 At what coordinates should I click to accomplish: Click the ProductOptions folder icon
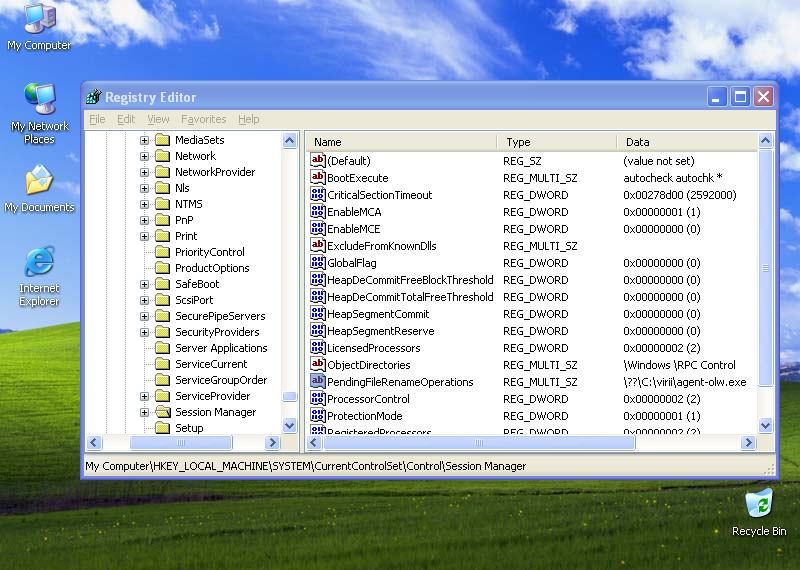tap(162, 267)
